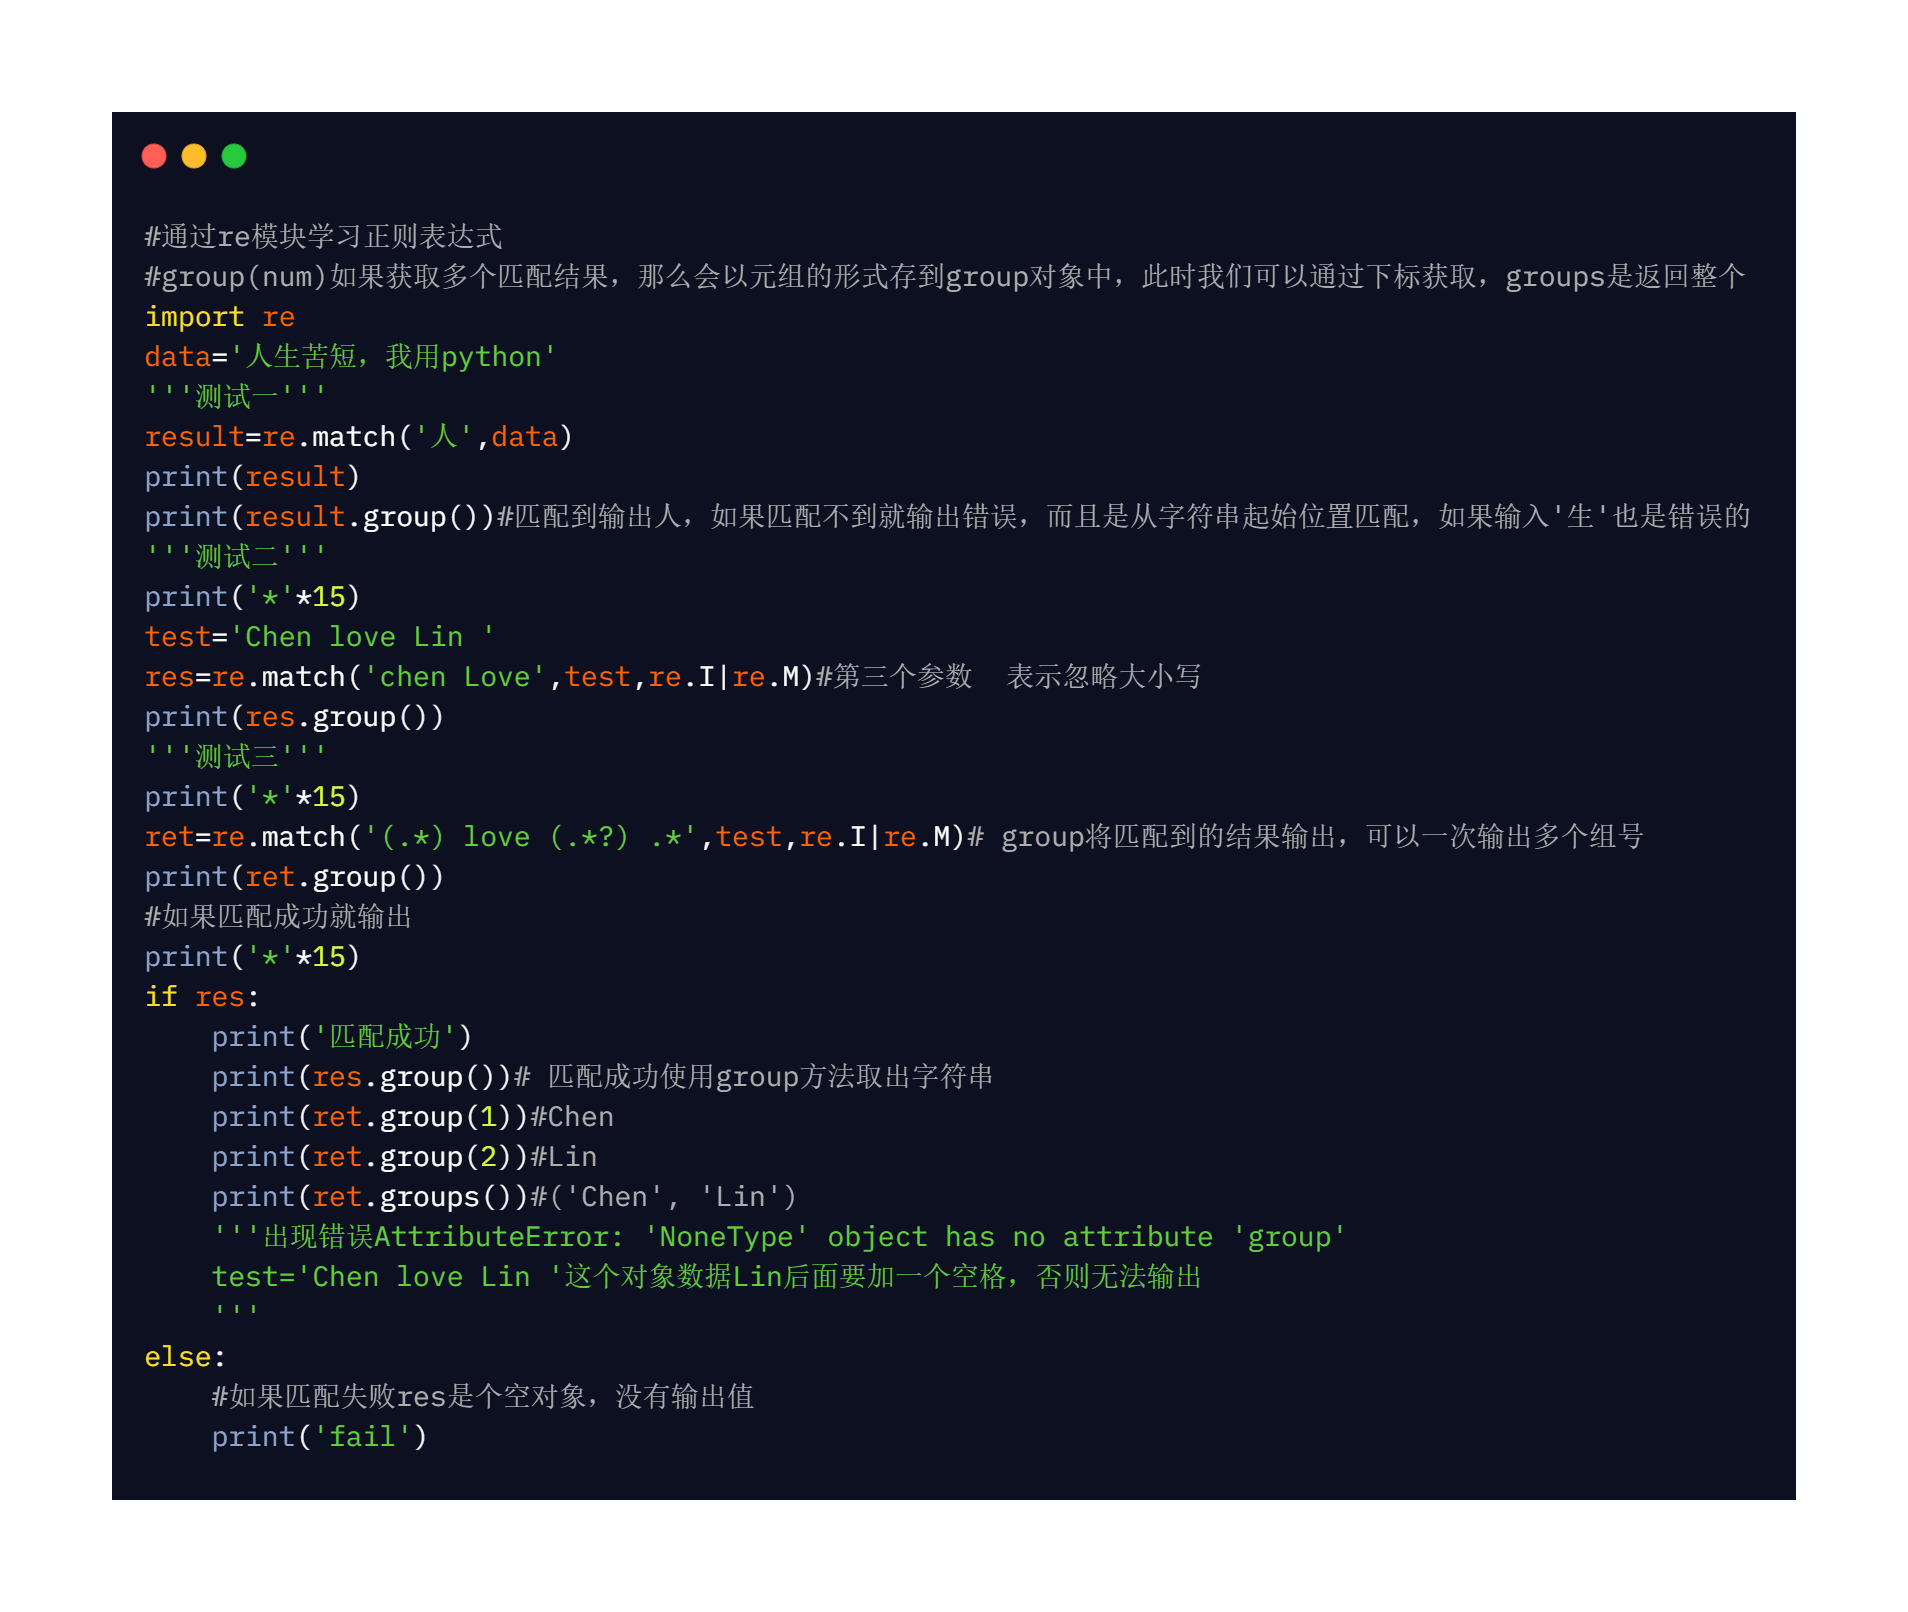Image resolution: width=1908 pixels, height=1612 pixels.
Task: Click the line 'print(ret.groups())'
Action: pos(504,1197)
